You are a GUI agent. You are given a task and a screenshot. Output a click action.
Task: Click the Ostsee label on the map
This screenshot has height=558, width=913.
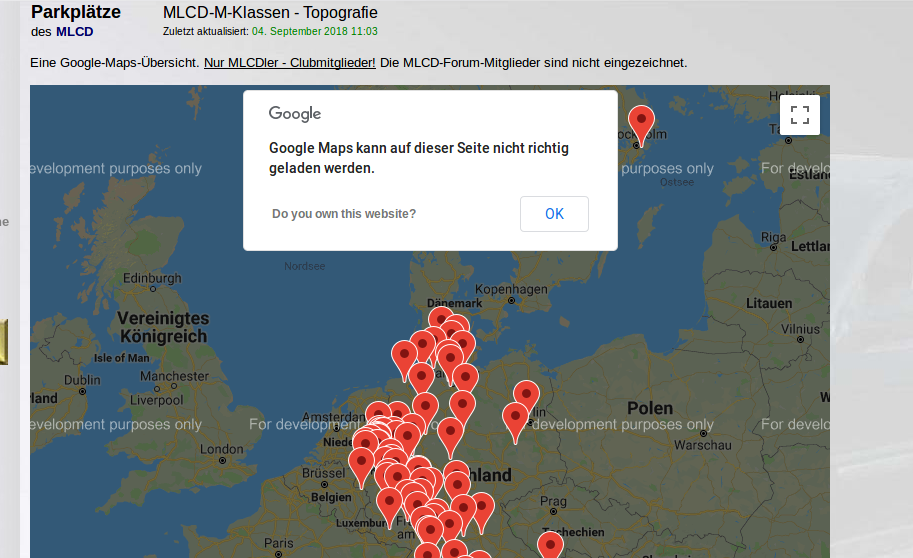pyautogui.click(x=677, y=182)
